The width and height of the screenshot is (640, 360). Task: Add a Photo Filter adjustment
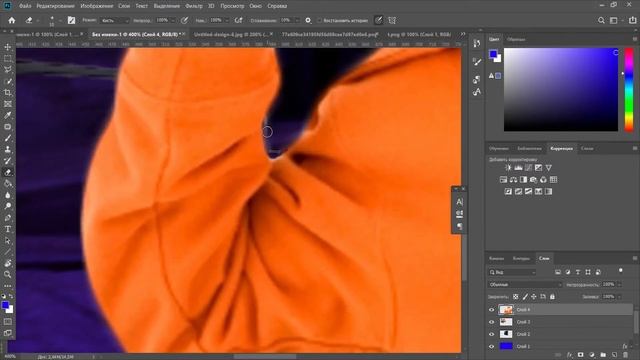pyautogui.click(x=533, y=180)
